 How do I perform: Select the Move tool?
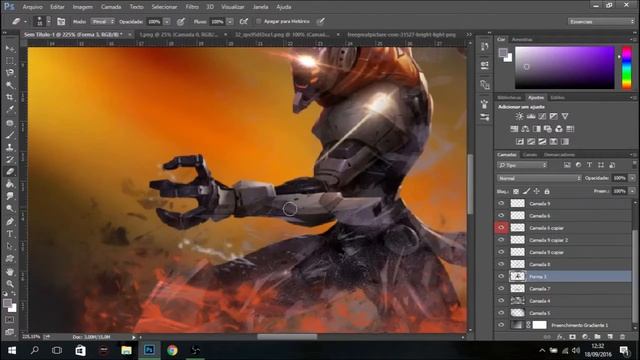(10, 49)
